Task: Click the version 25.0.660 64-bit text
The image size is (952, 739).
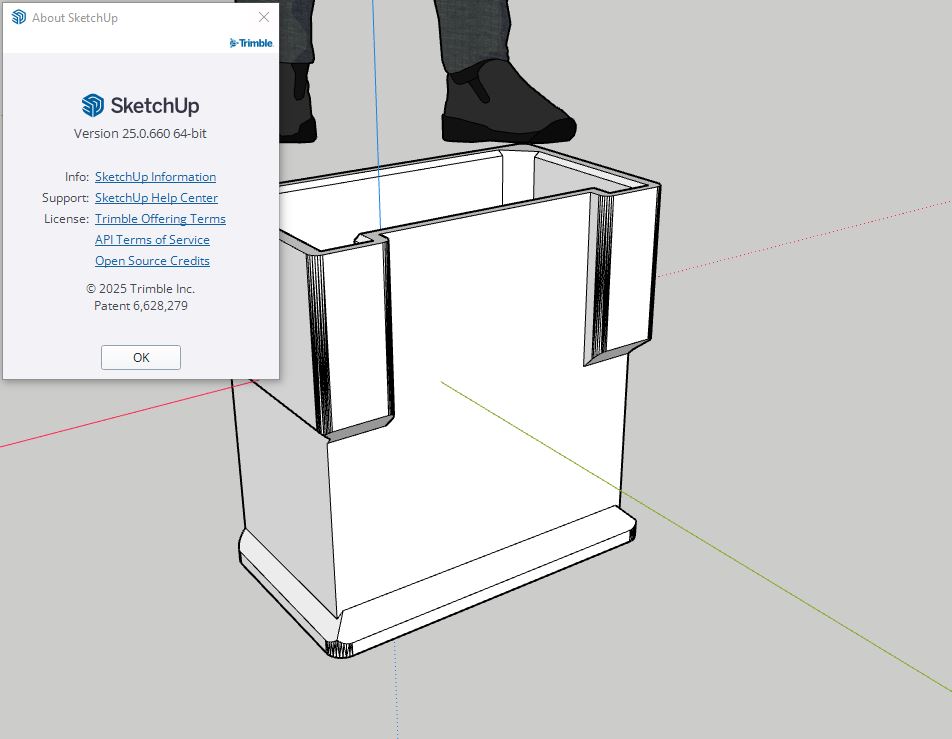Action: point(140,133)
